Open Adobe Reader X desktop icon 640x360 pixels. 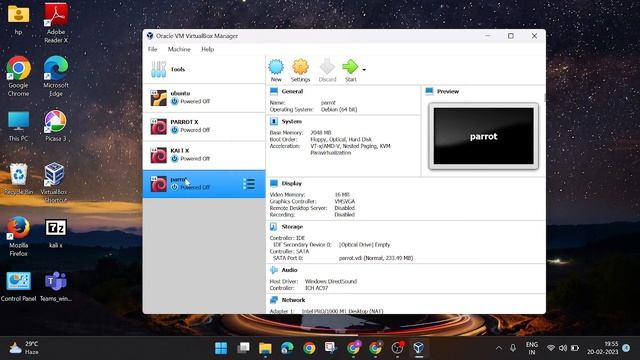(x=56, y=22)
